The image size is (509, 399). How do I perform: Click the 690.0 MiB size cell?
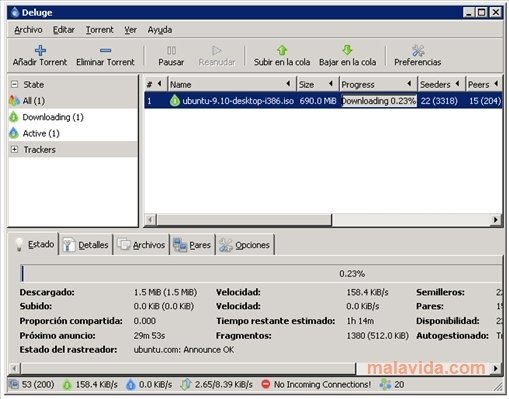click(318, 101)
